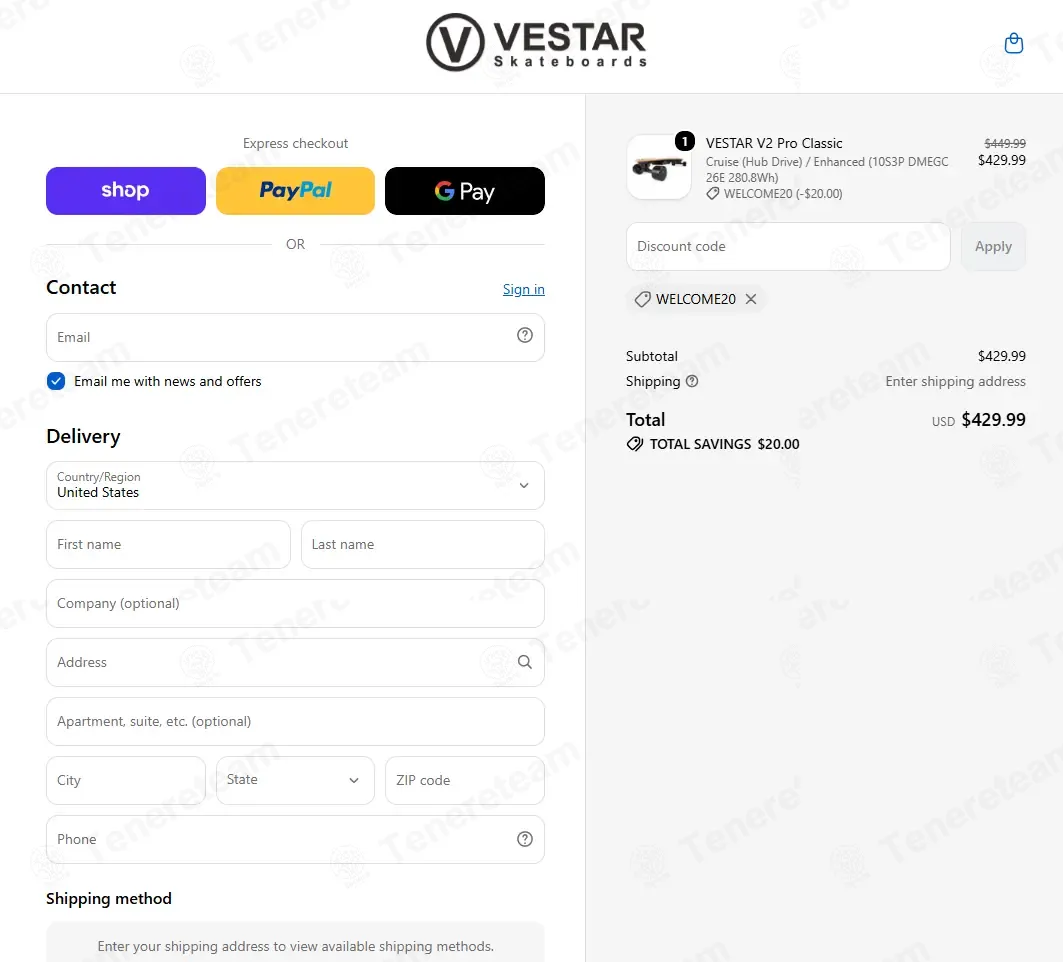Click the discount tag icon under product
1063x962 pixels.
pos(713,194)
